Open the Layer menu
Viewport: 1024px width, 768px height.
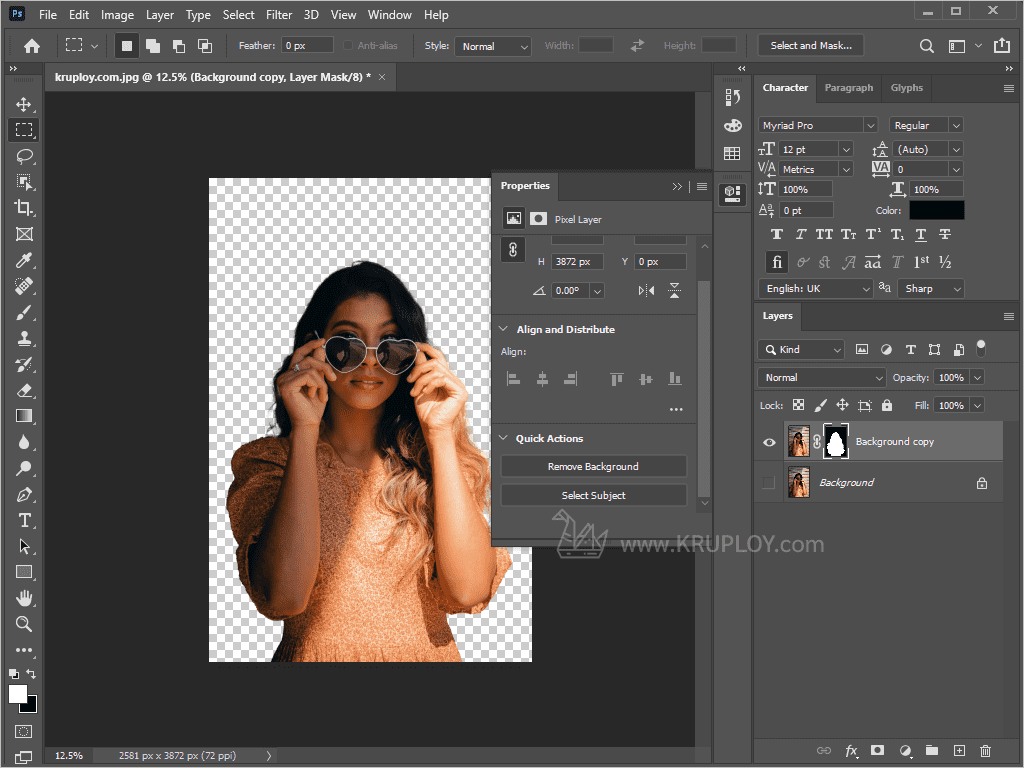160,14
